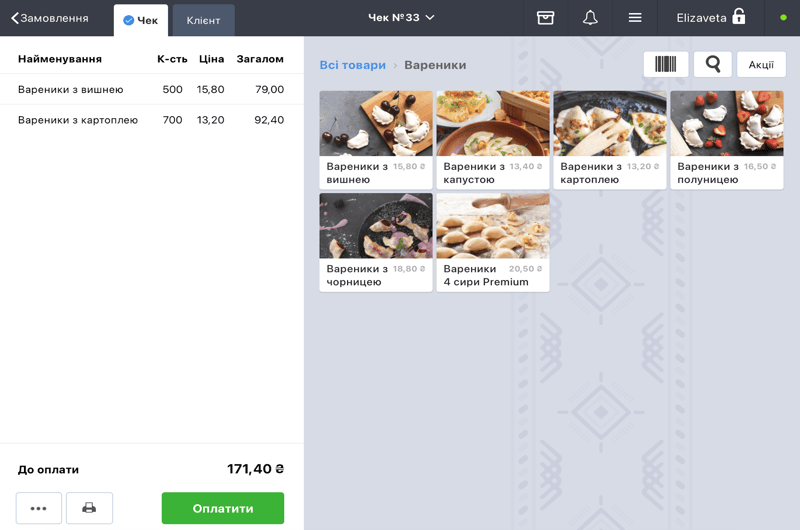This screenshot has width=800, height=530.
Task: Add Вареники з чорницею to order
Action: pyautogui.click(x=375, y=242)
